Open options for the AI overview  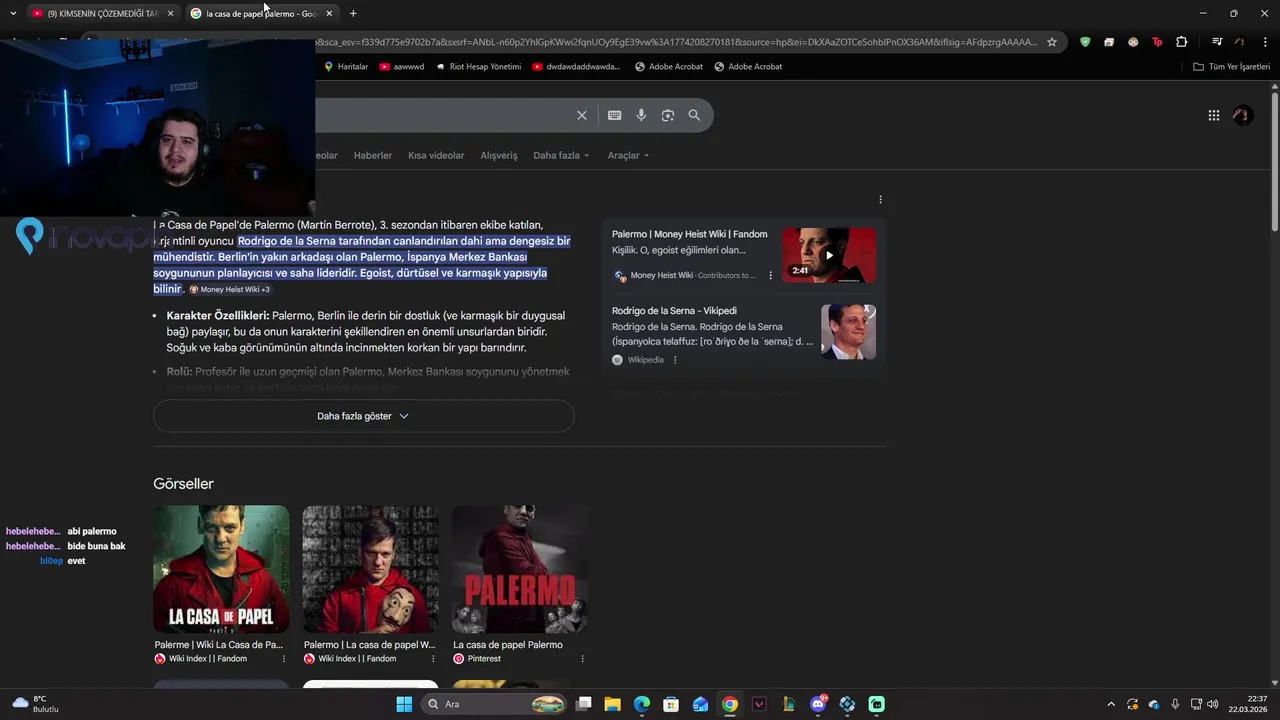(880, 199)
